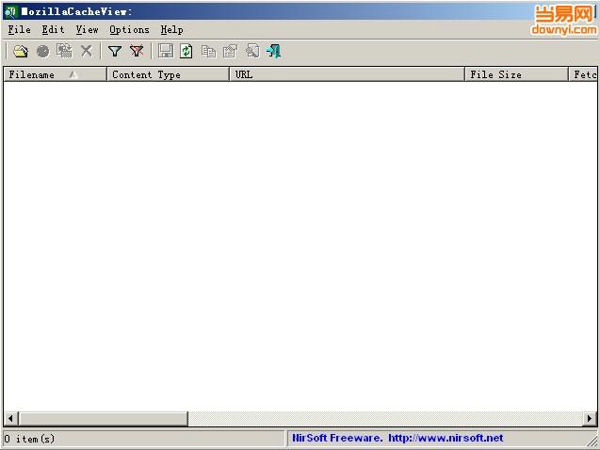This screenshot has height=450, width=600.
Task: Open the View menu
Action: point(87,30)
